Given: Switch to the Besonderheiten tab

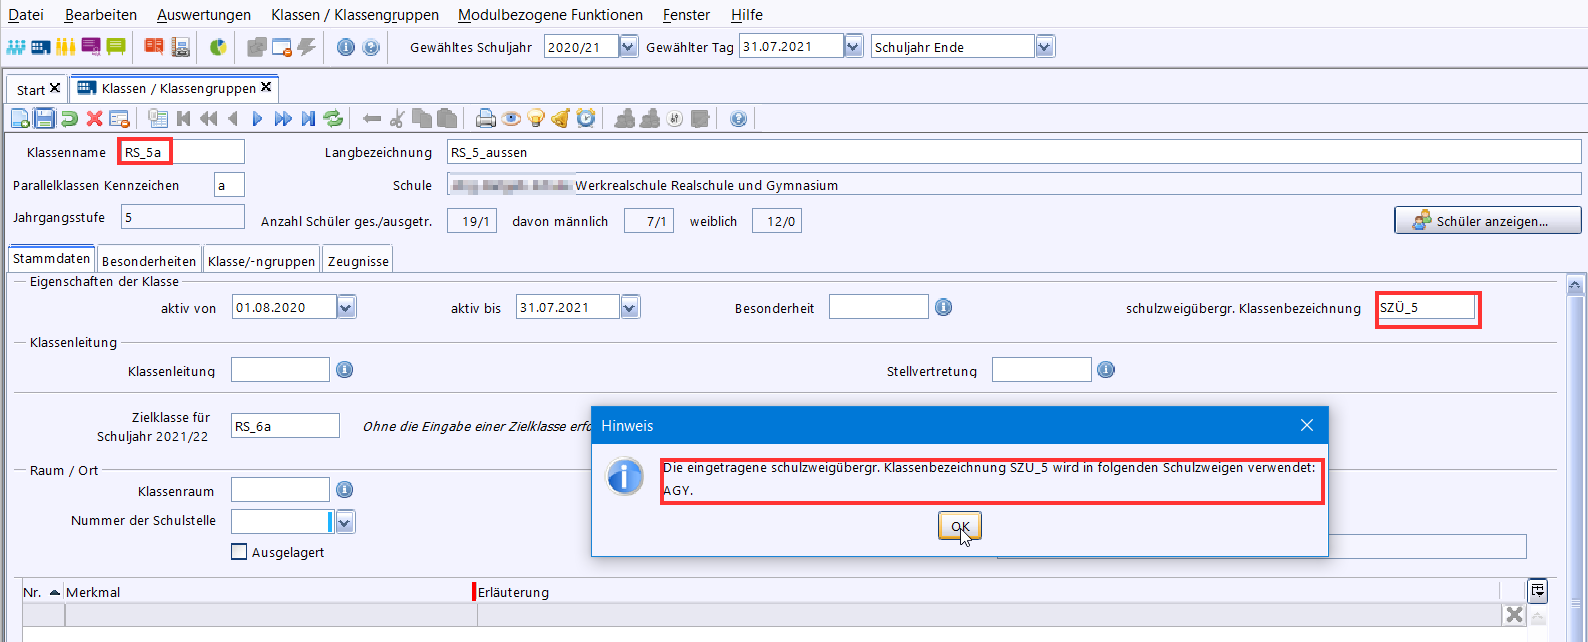Looking at the screenshot, I should point(149,261).
